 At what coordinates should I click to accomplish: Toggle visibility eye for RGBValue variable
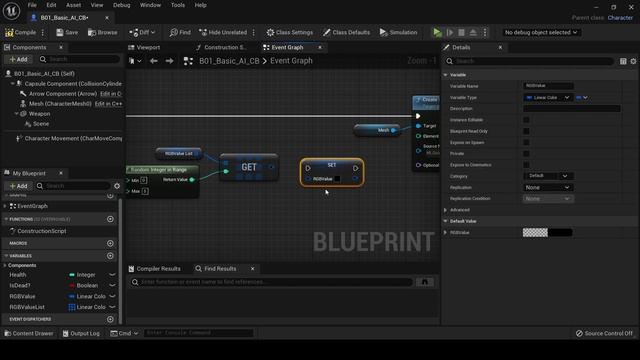point(112,296)
